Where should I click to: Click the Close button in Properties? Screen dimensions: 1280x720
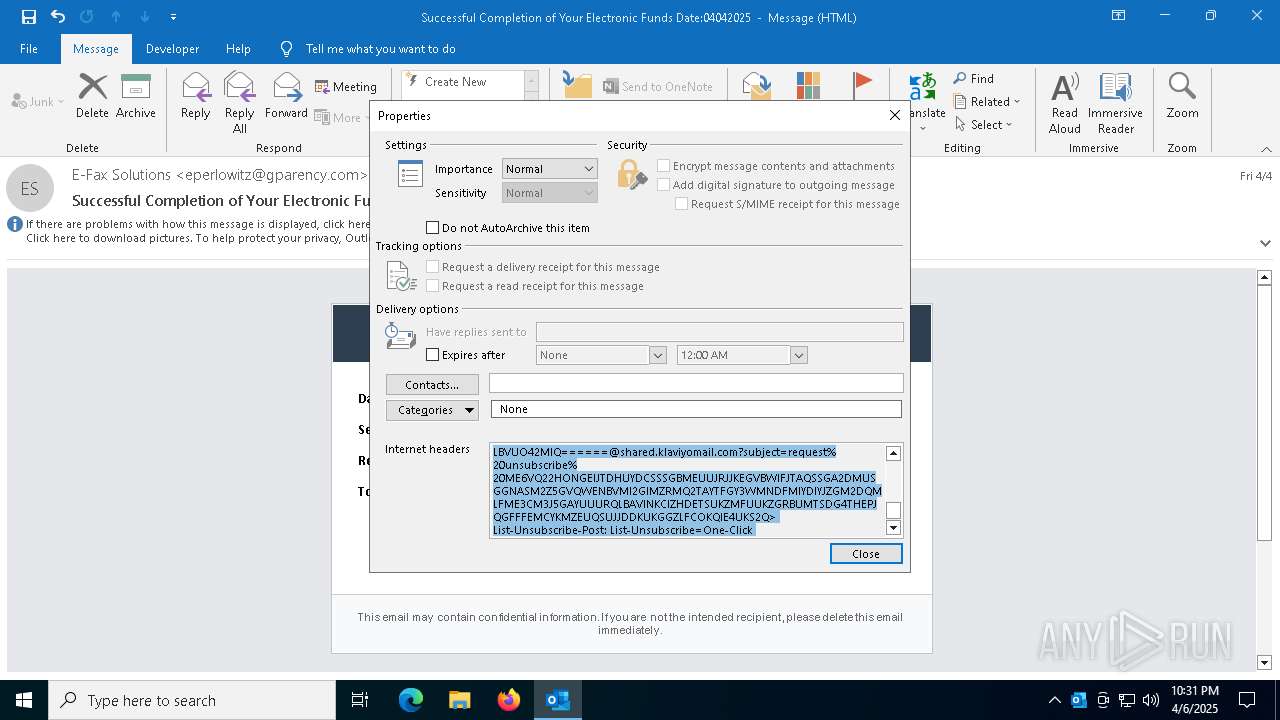tap(866, 554)
